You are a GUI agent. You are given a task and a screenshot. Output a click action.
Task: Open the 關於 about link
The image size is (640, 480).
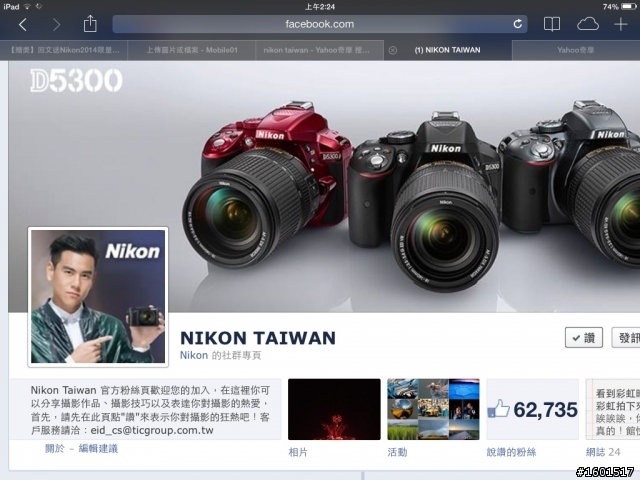point(55,449)
